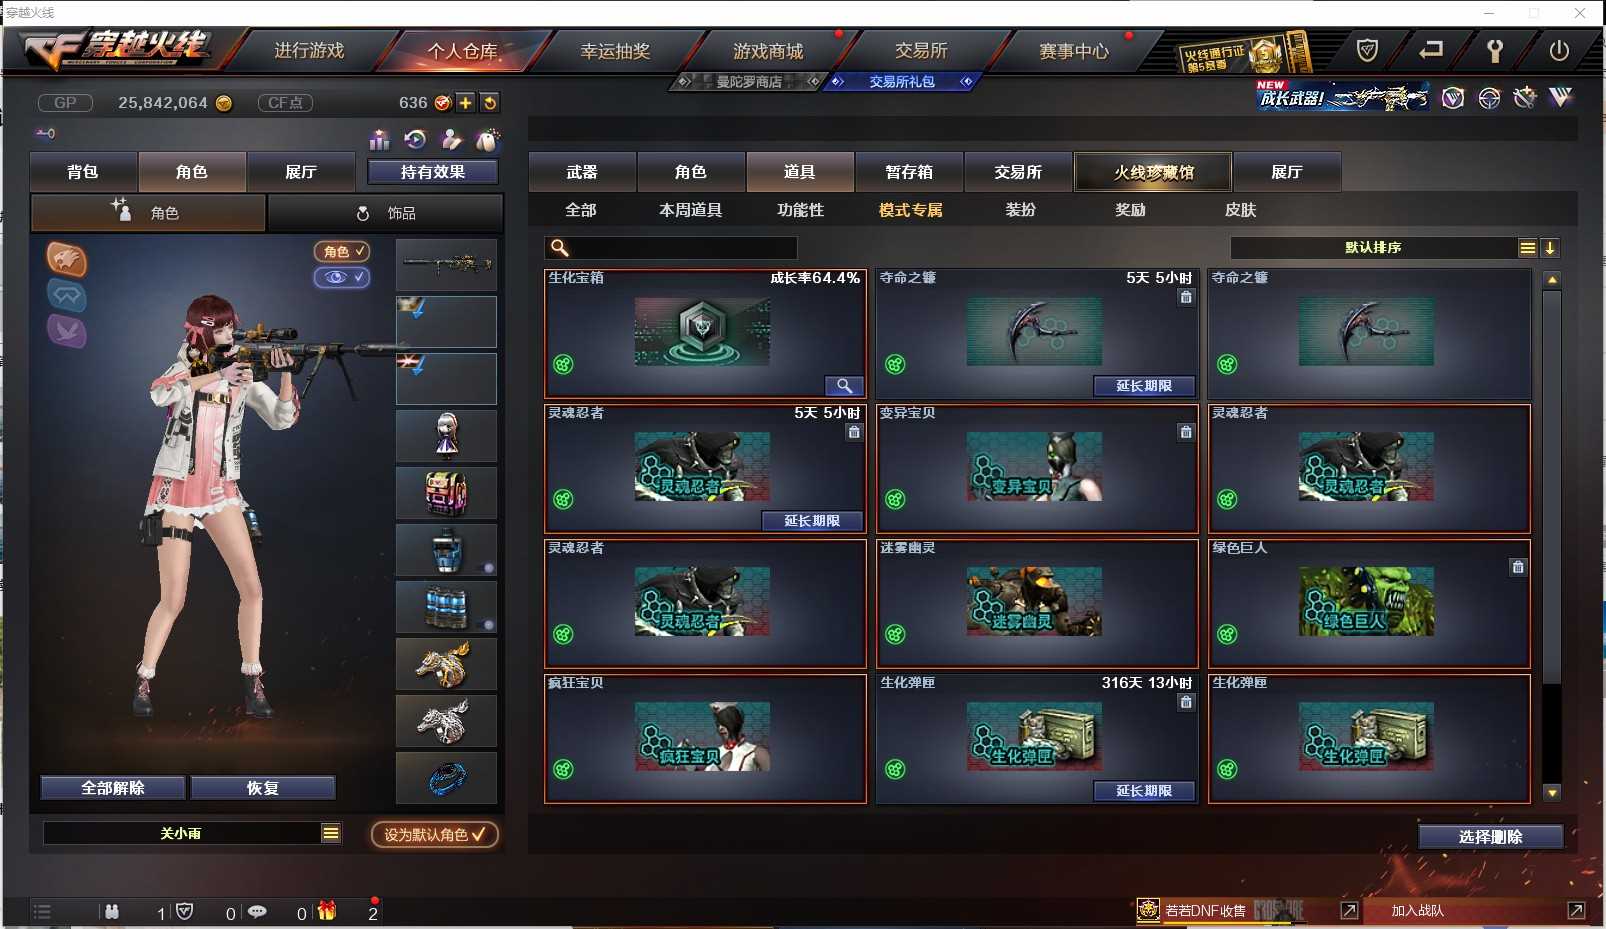Switch to 道具 tab
Screen dimensions: 1606x929
click(x=800, y=172)
